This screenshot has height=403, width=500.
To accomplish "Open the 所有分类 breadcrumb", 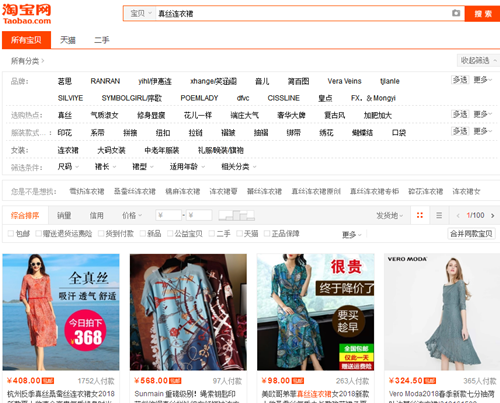I will tap(27, 61).
